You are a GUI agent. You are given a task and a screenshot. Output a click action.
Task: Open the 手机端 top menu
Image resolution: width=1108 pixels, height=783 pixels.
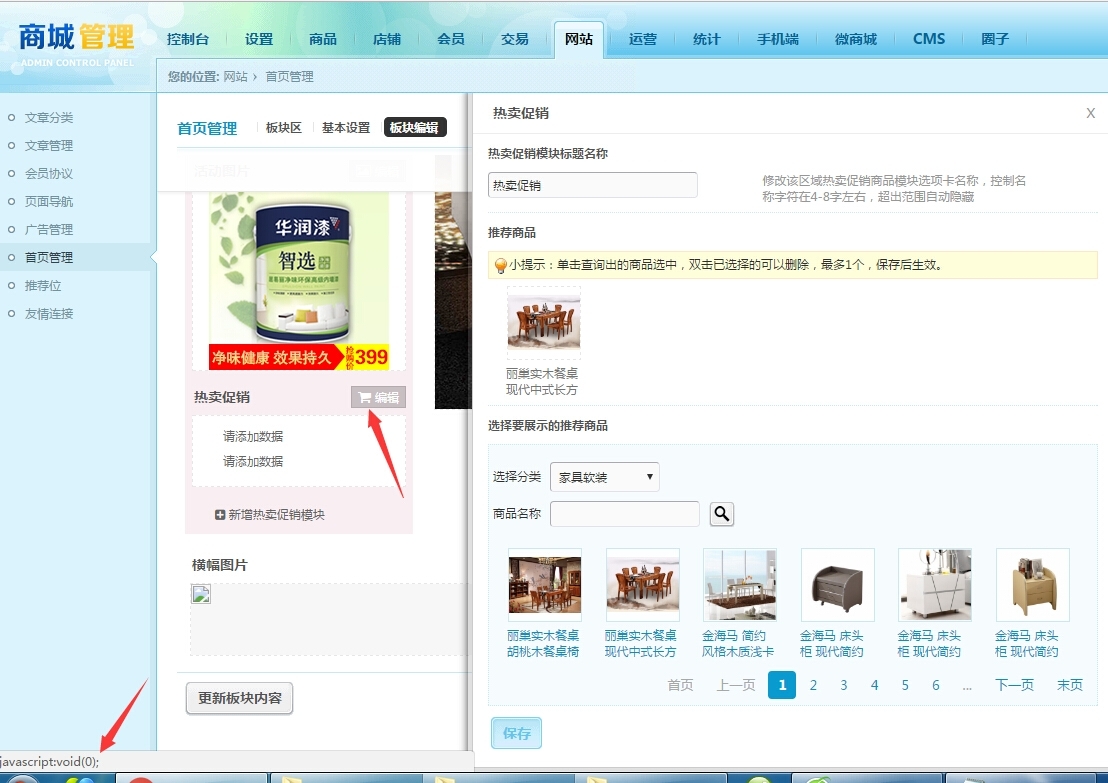pos(778,40)
